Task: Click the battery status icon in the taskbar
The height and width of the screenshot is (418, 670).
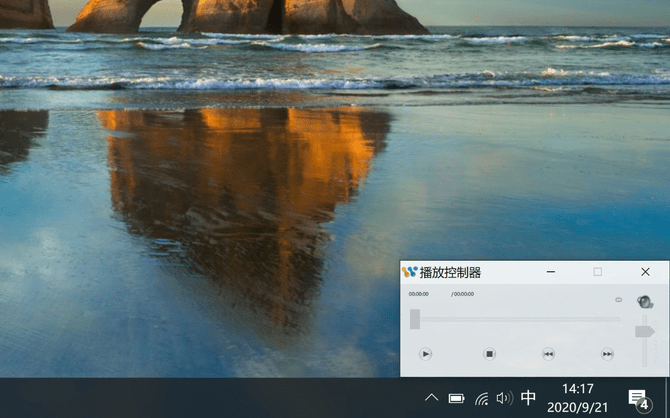Action: point(457,398)
